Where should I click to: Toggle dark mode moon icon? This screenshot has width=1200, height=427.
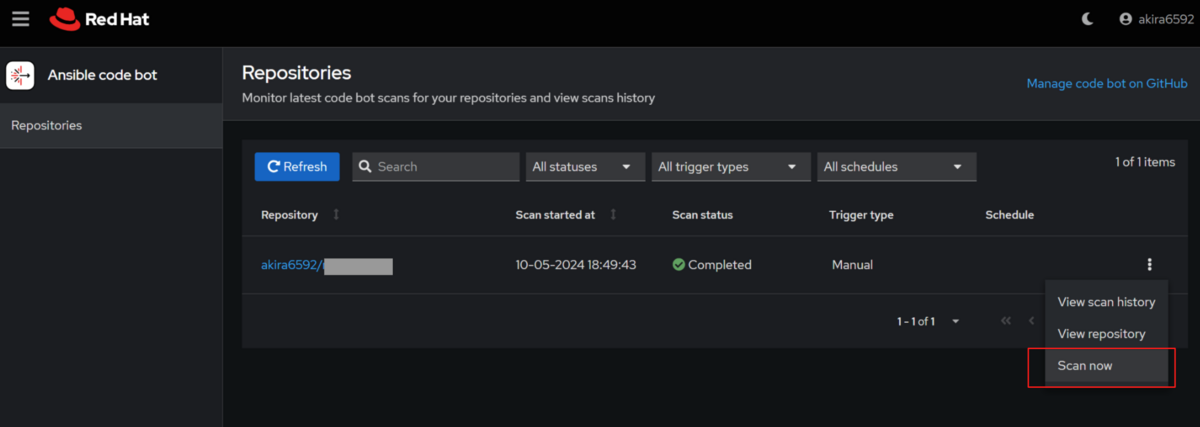click(1088, 19)
